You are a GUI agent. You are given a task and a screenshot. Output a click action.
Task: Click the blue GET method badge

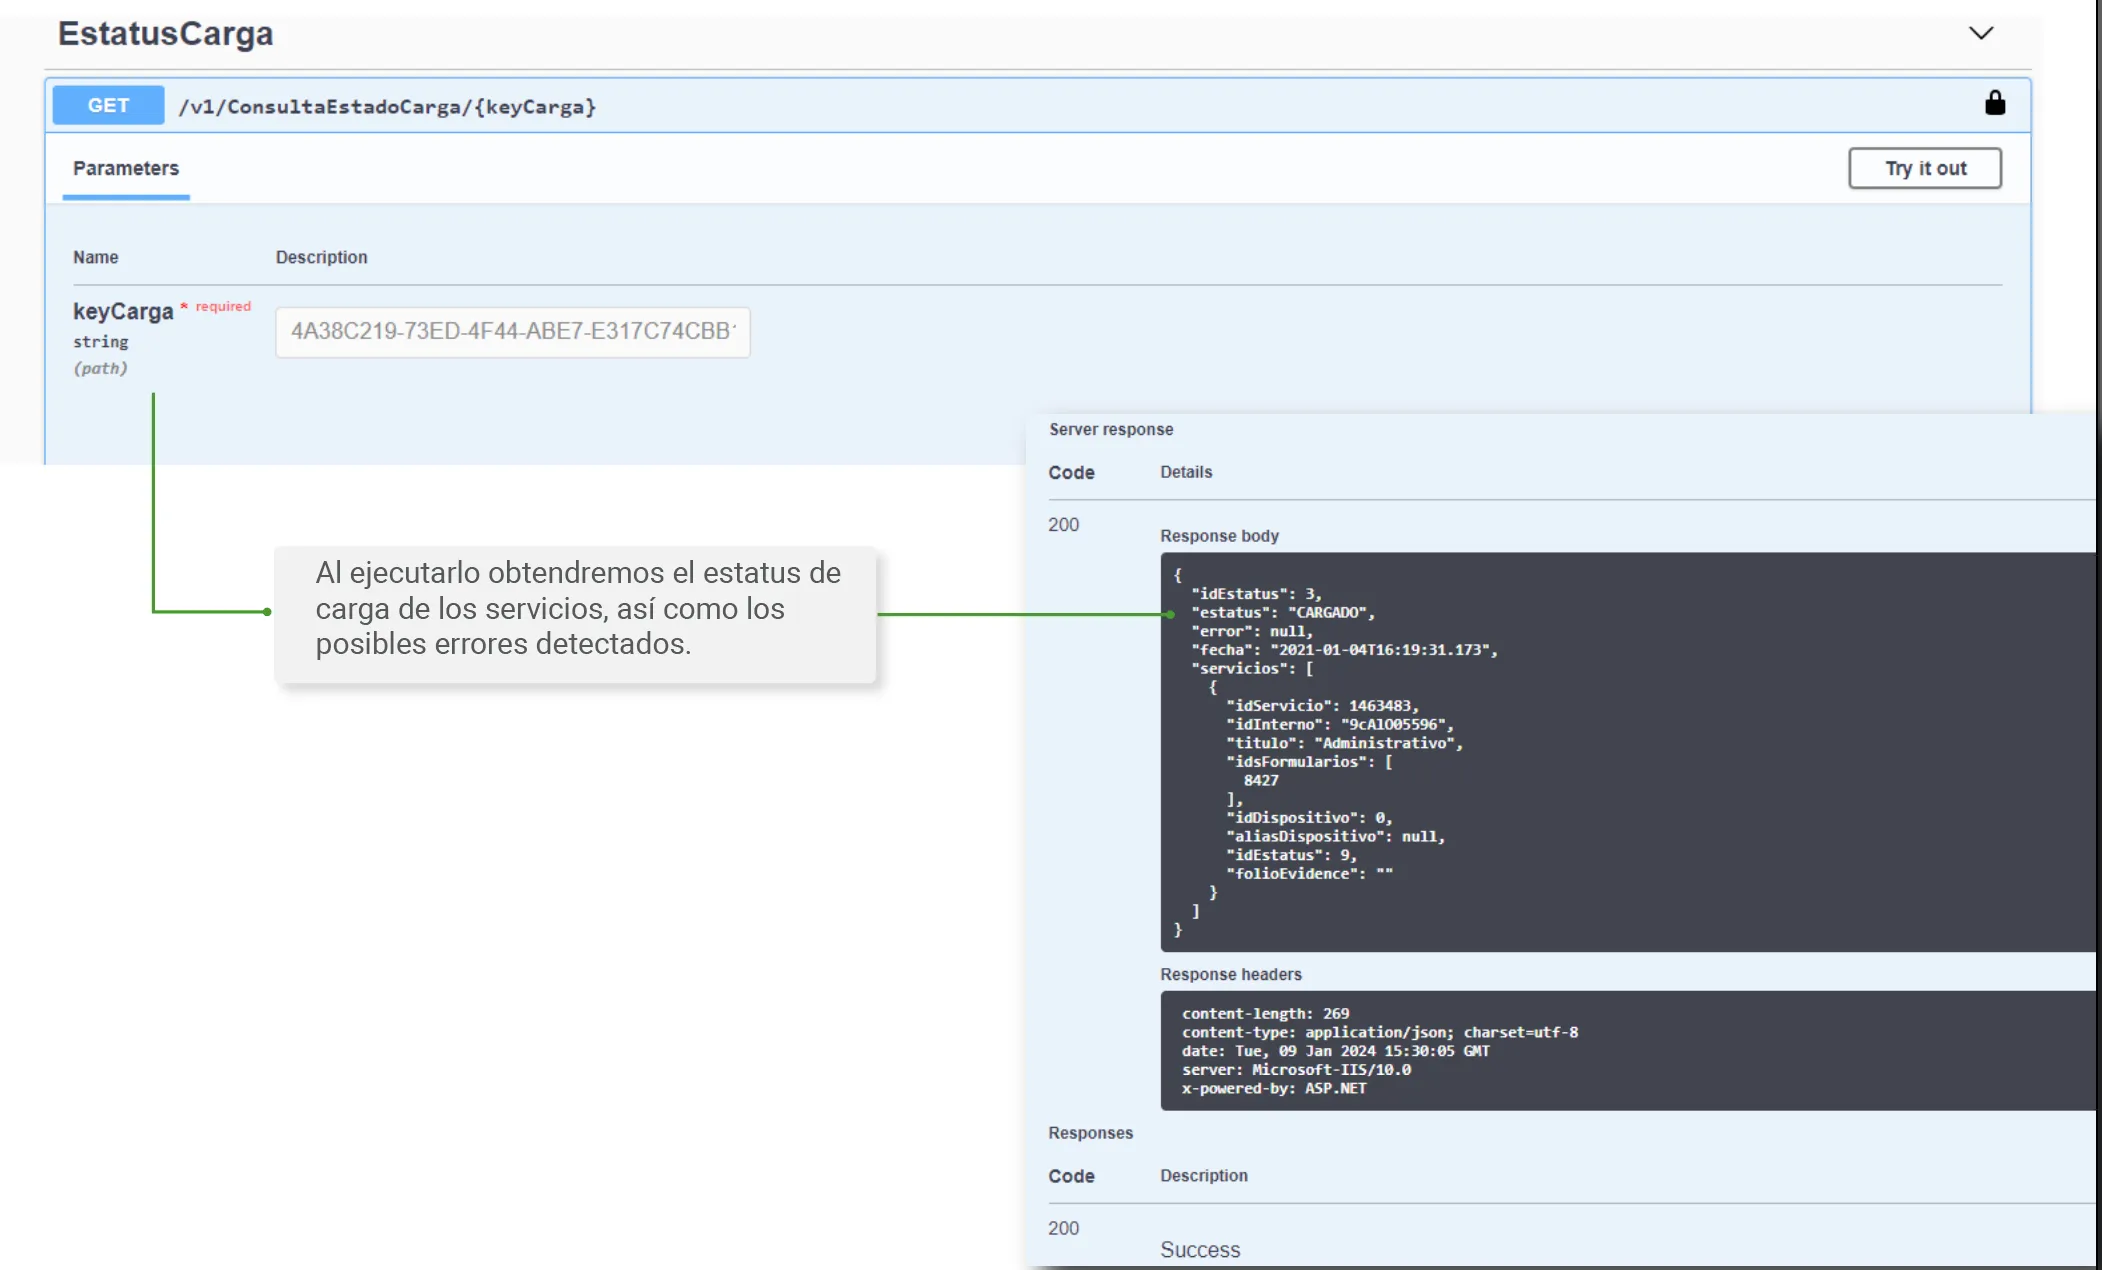[108, 105]
